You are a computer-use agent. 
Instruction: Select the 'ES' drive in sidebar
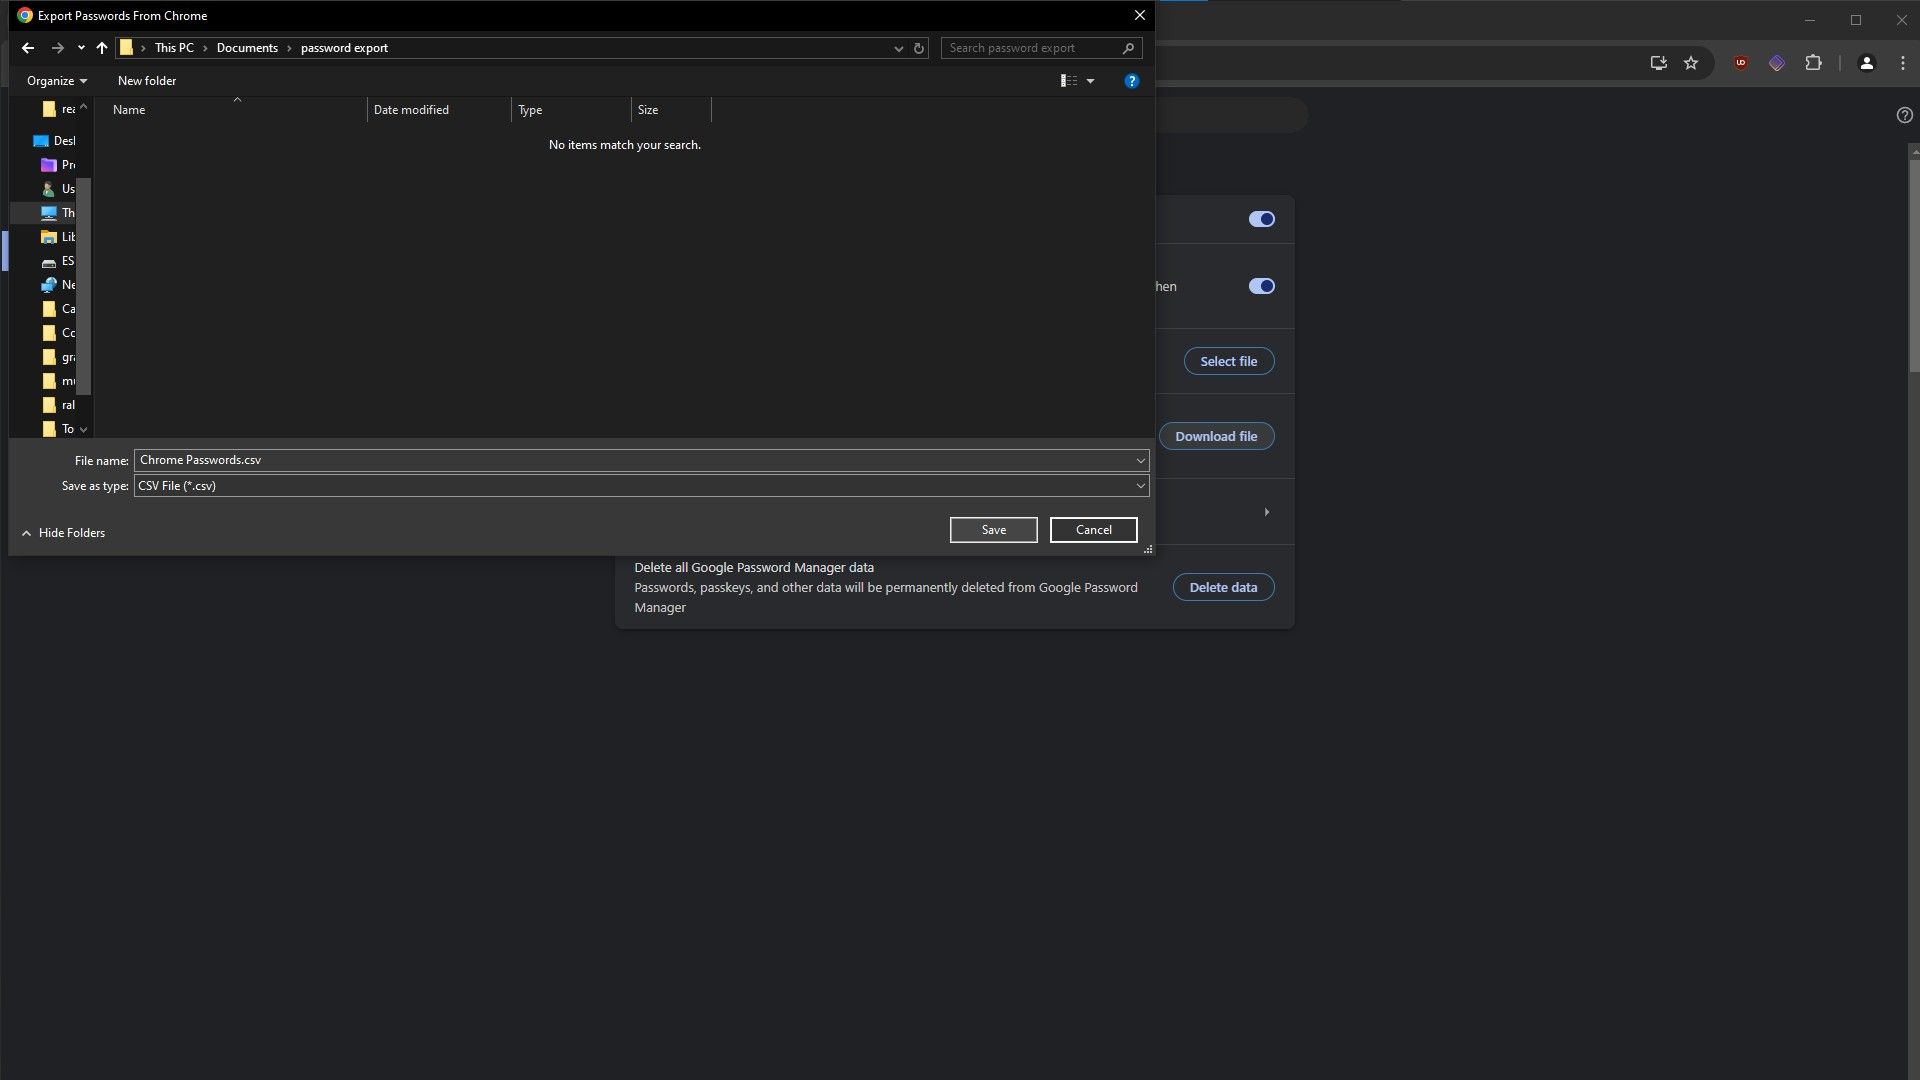[58, 261]
